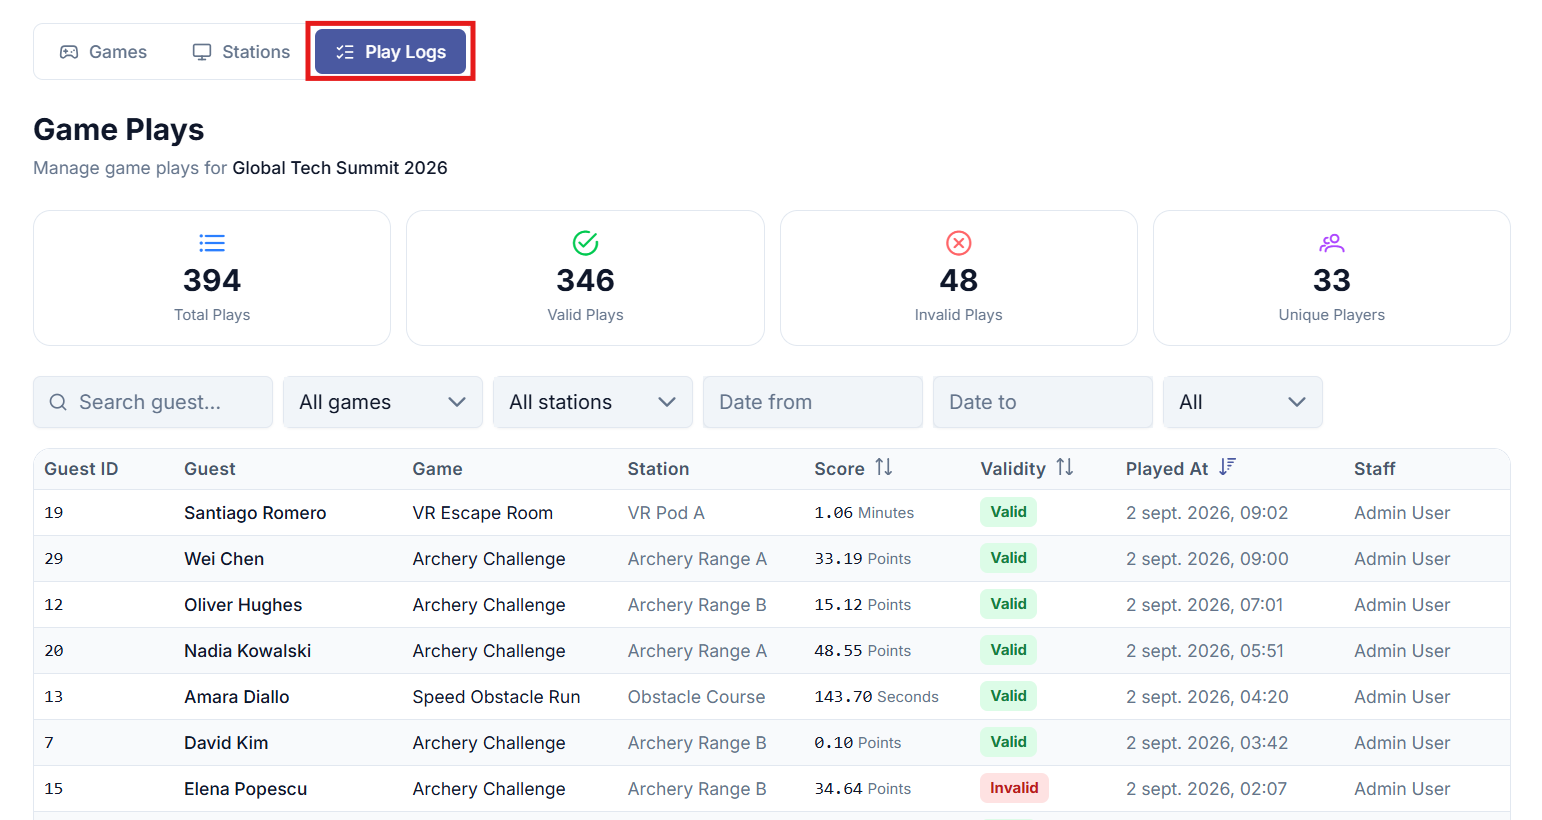Click the gamepad icon on Games tab
The width and height of the screenshot is (1542, 820).
(x=69, y=52)
